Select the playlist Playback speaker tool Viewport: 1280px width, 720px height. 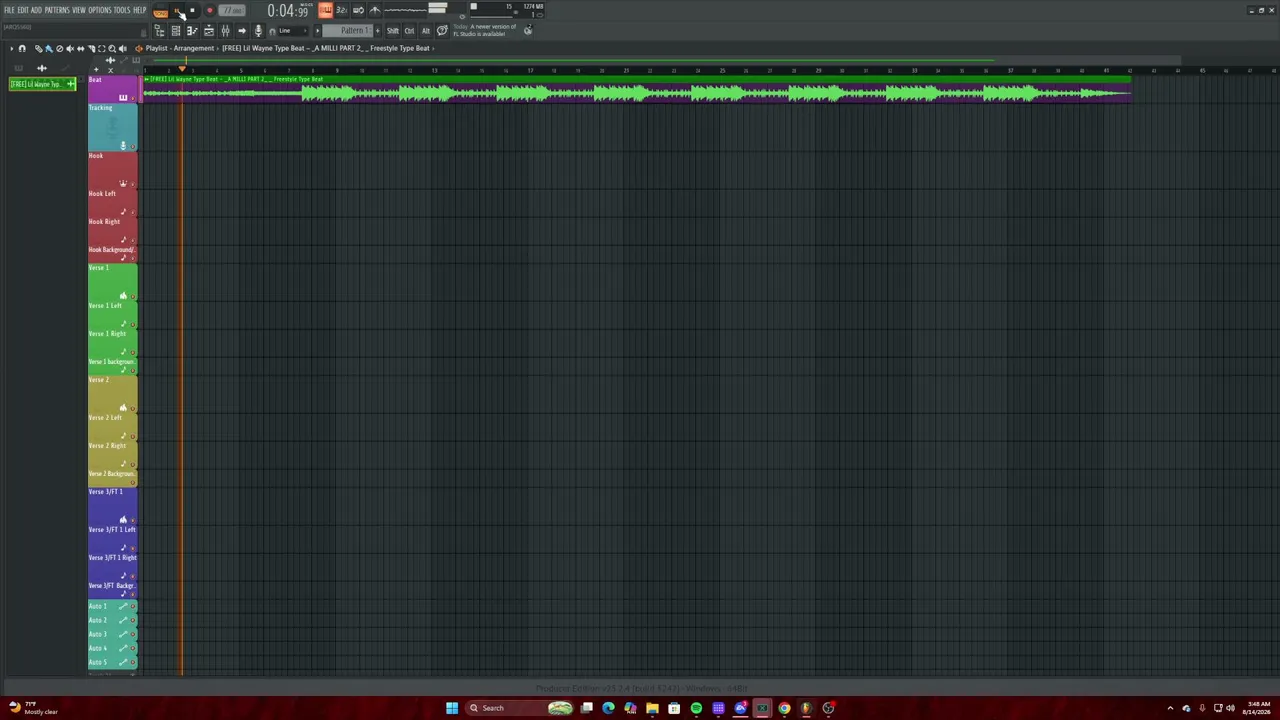(122, 49)
